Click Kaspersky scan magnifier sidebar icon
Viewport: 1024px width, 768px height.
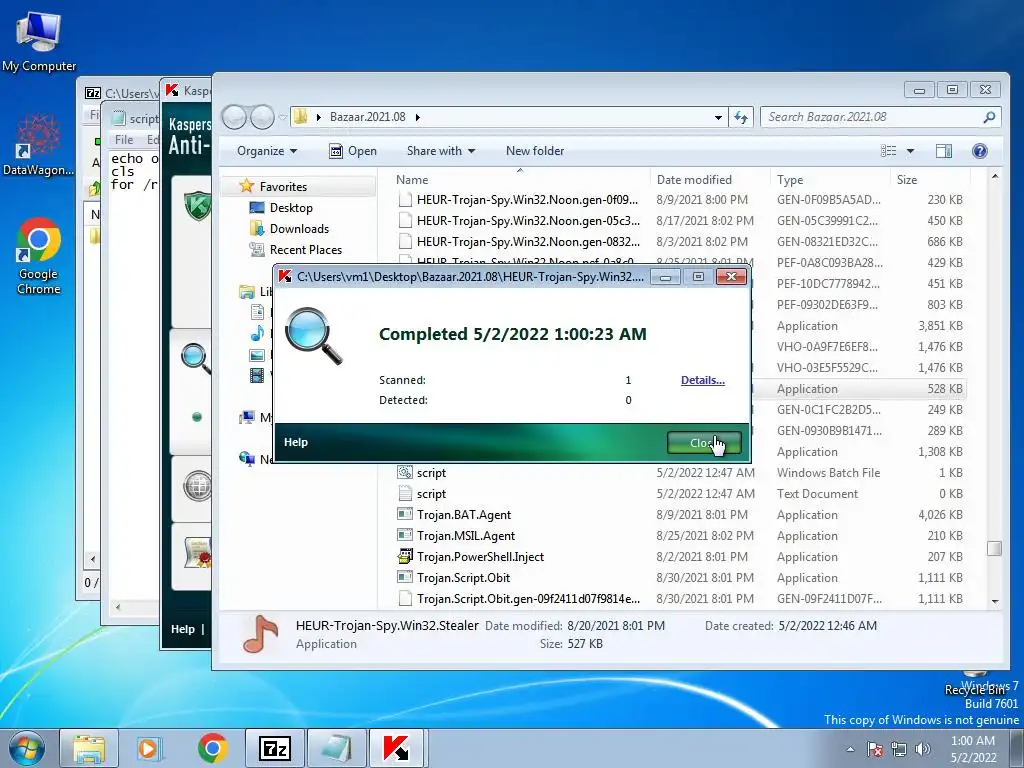pos(196,358)
